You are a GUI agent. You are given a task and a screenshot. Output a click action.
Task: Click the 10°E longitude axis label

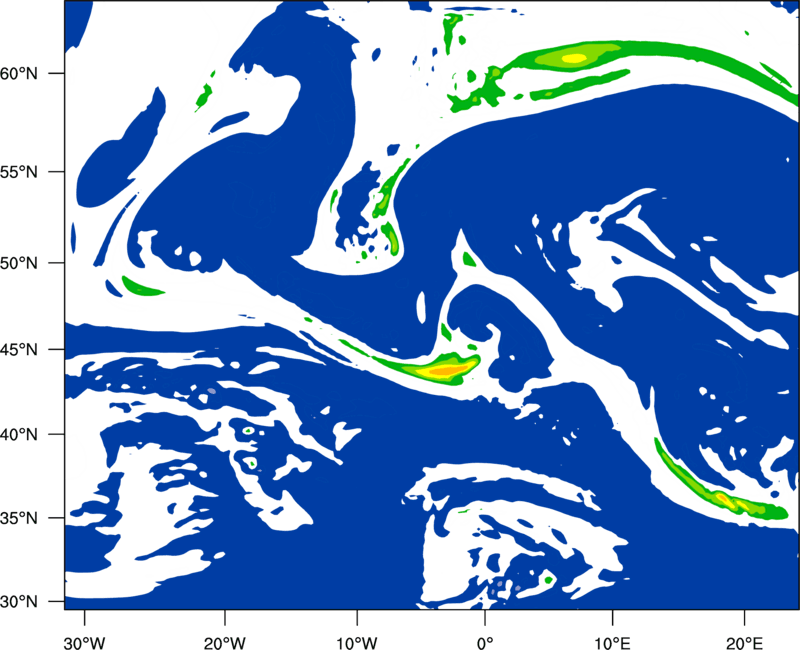(x=612, y=643)
